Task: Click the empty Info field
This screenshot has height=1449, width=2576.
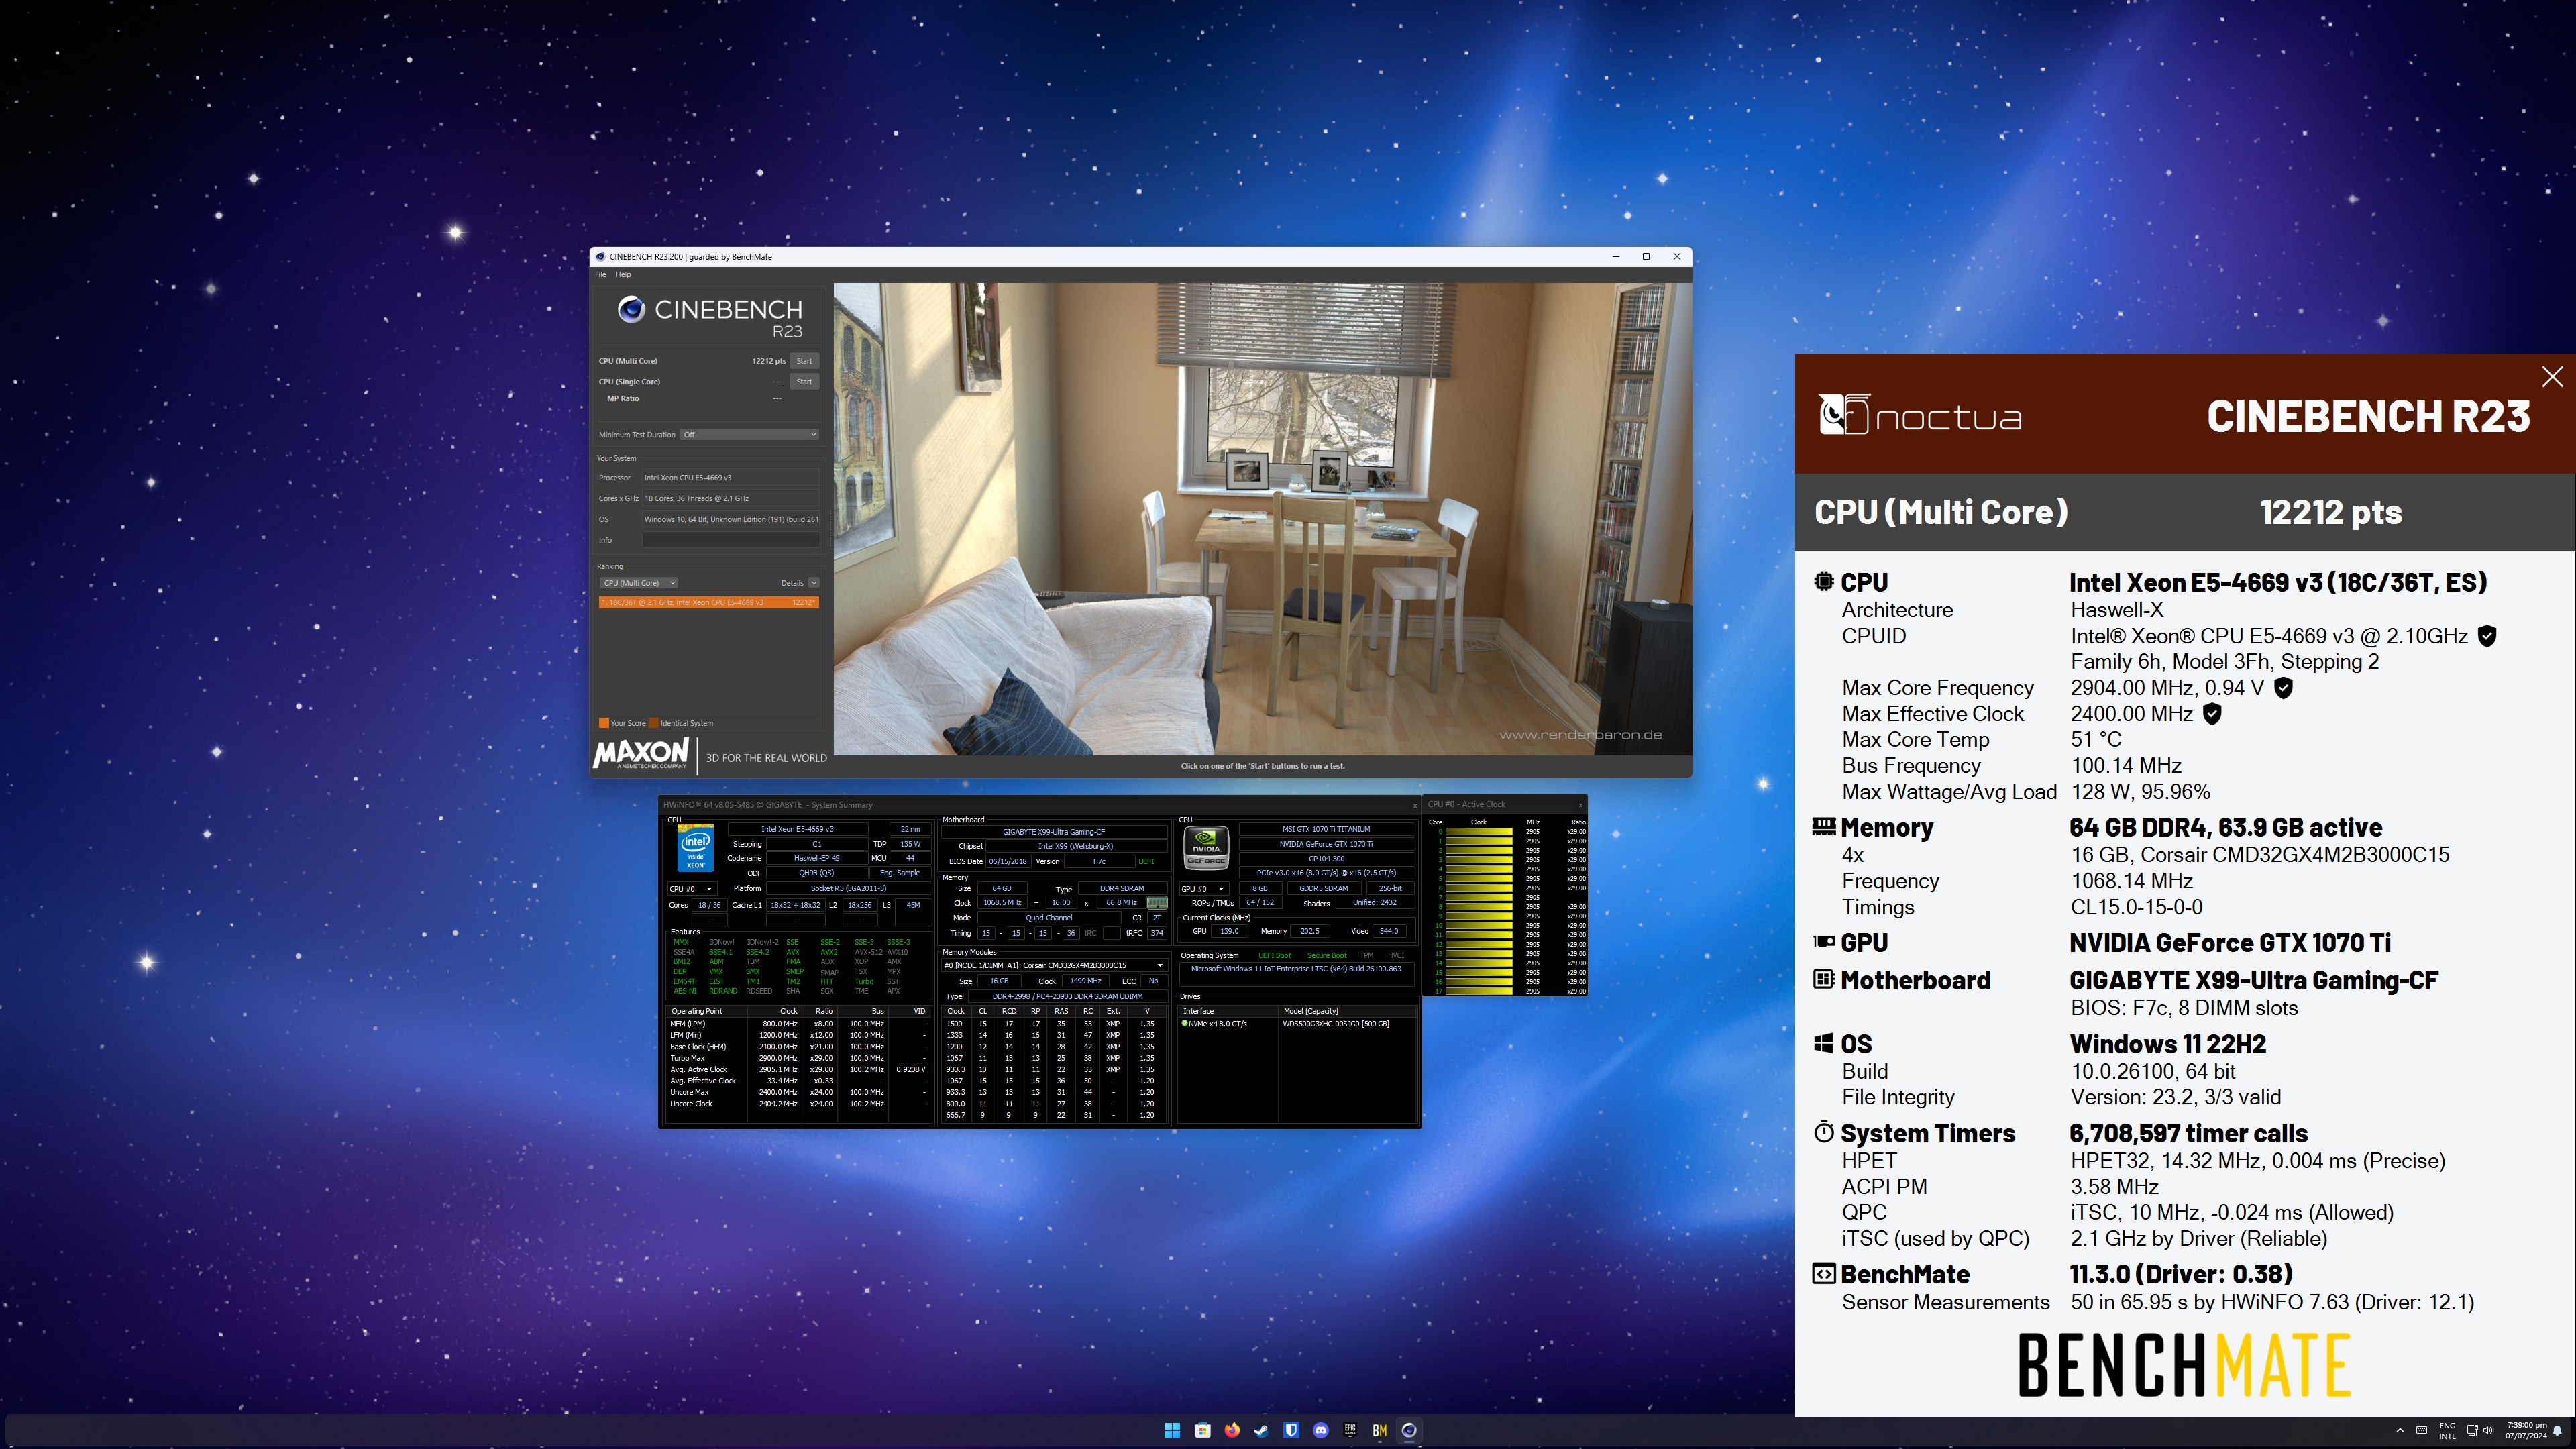Action: pos(730,540)
